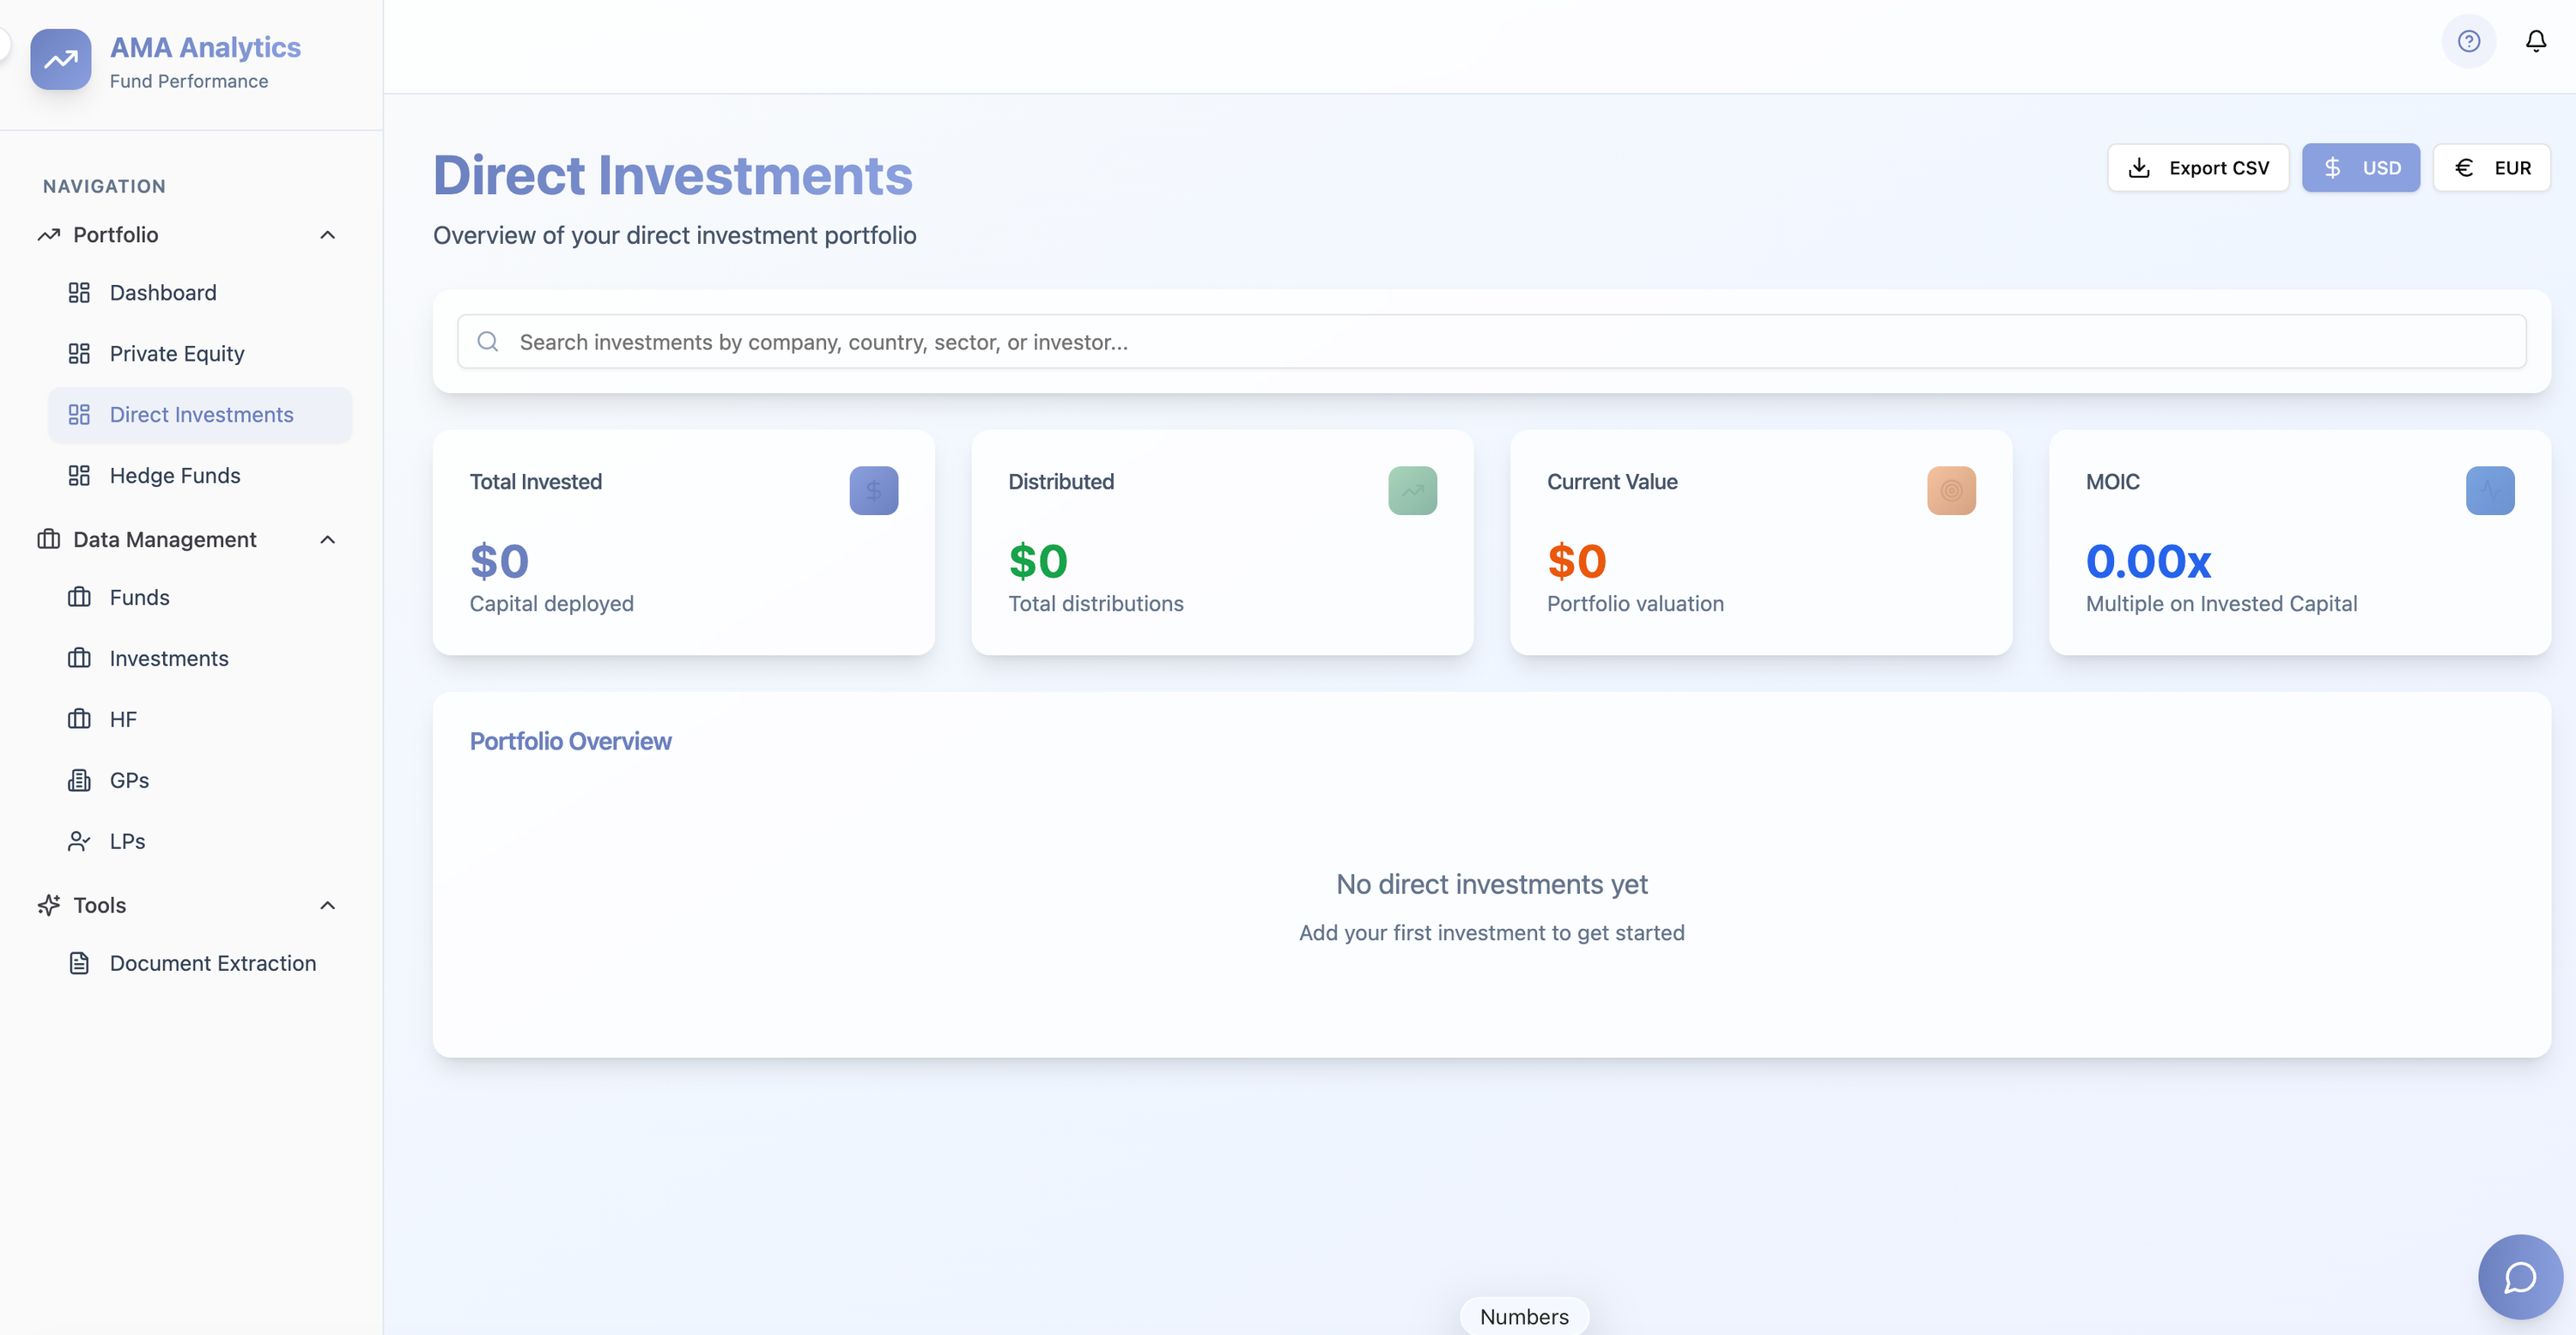Viewport: 2576px width, 1335px height.
Task: Click the Document Extraction file icon
Action: [79, 964]
